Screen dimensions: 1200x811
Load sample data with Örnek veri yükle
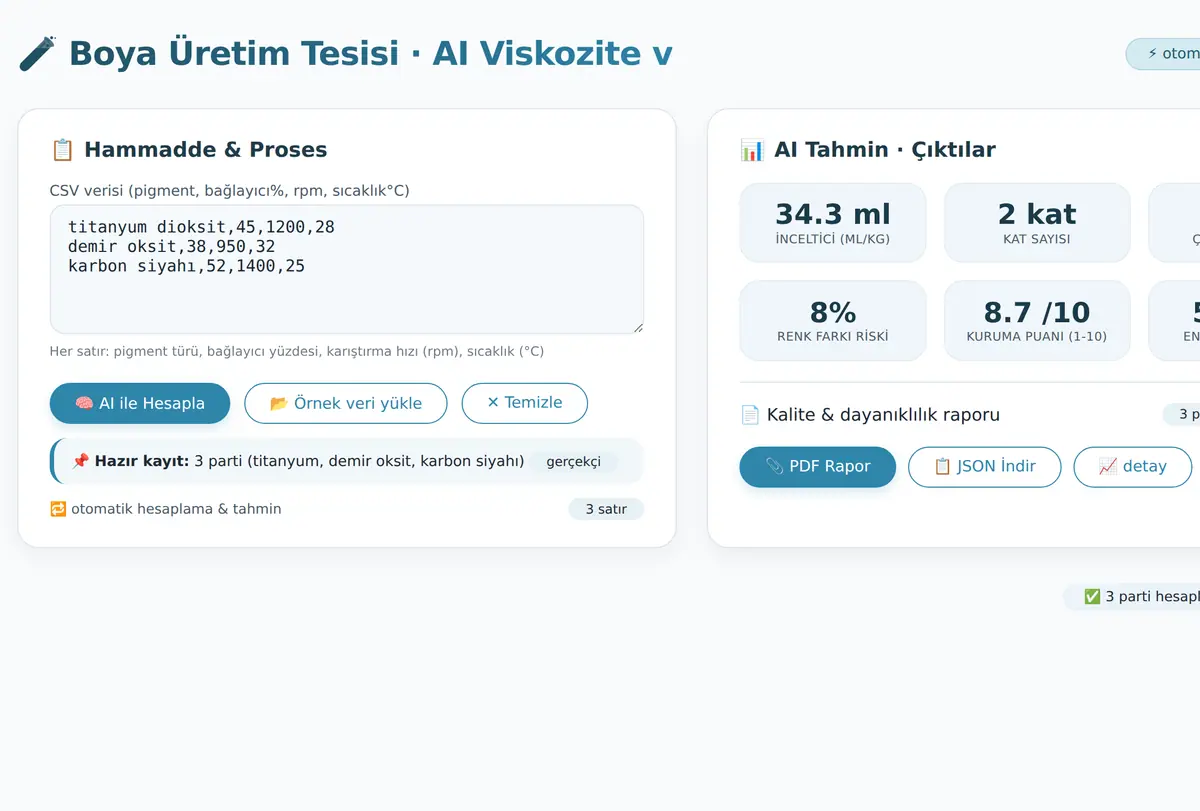346,403
